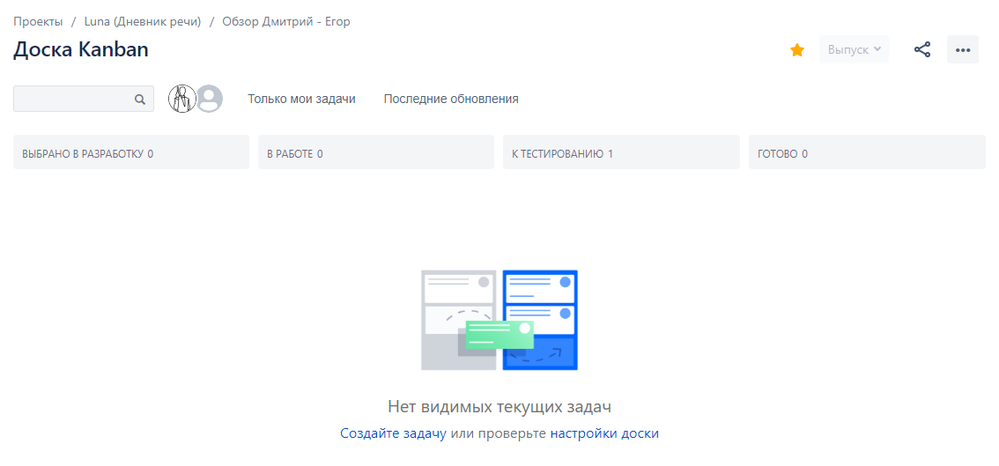Open Luna (Дневник речи) breadcrumb
The height and width of the screenshot is (466, 999).
143,22
